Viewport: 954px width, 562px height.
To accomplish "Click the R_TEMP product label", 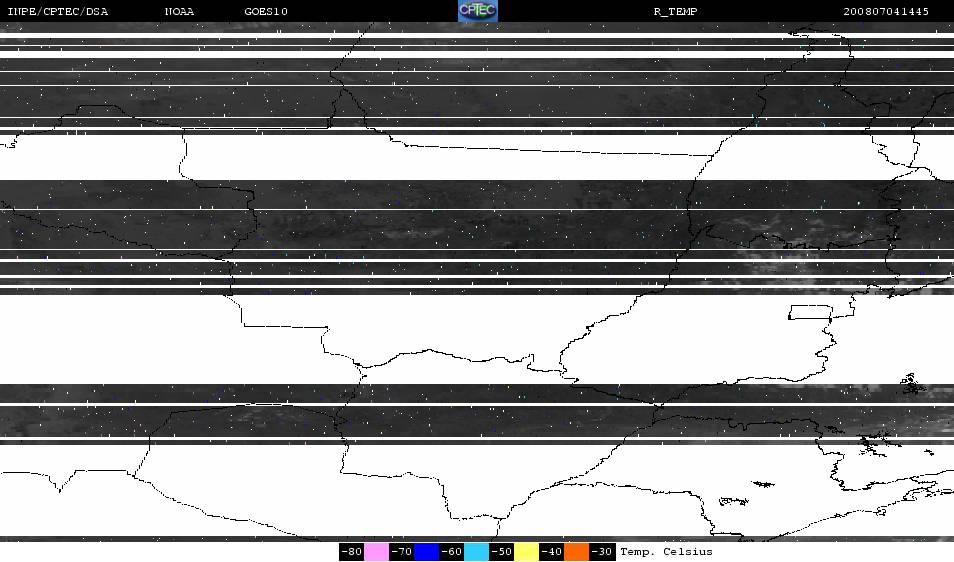I will click(675, 12).
